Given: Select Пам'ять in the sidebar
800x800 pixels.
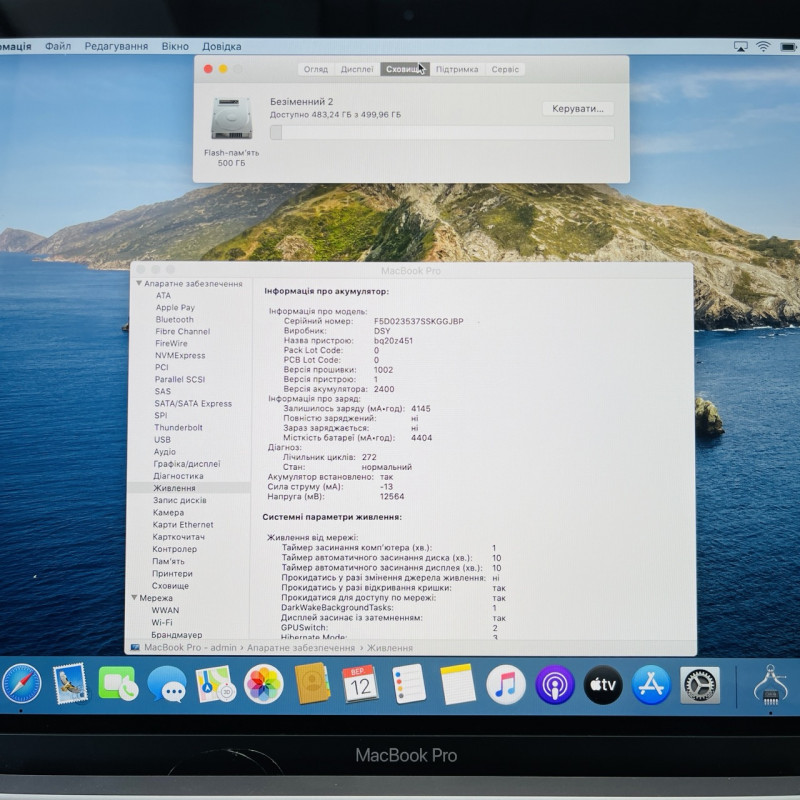Looking at the screenshot, I should tap(168, 561).
